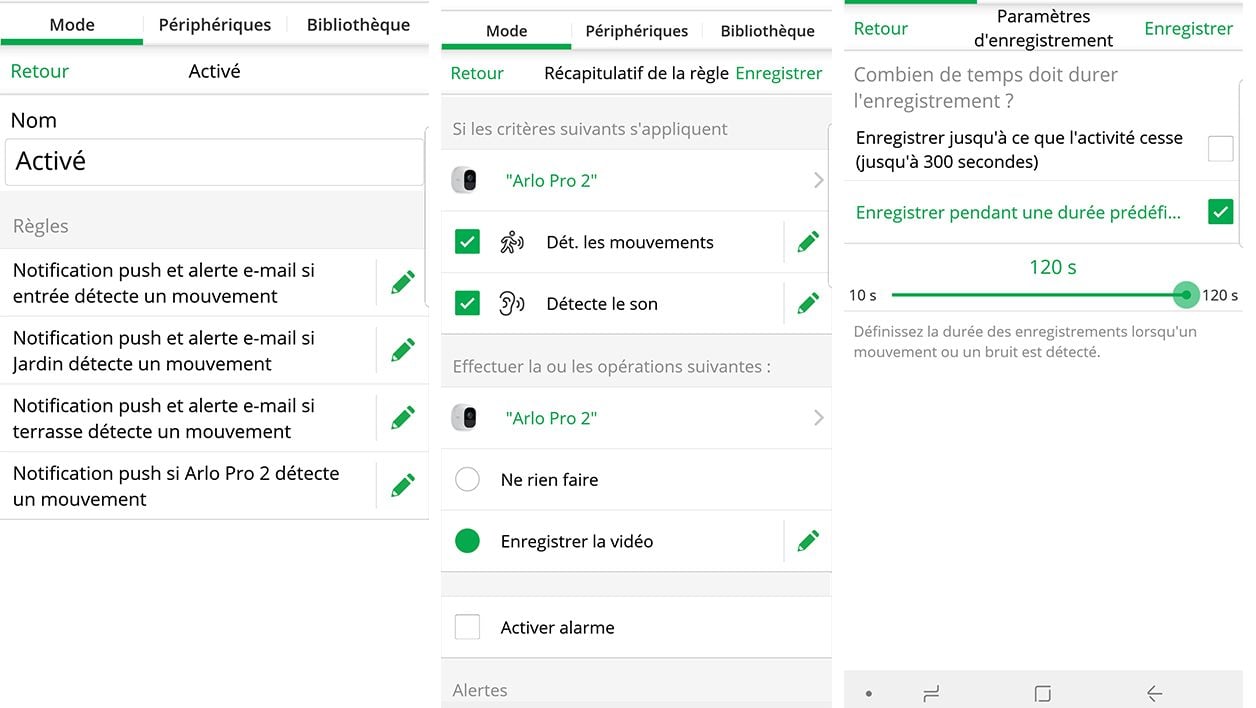This screenshot has width=1256, height=708.
Task: Tap the small dot in navigation bar
Action: click(x=868, y=693)
